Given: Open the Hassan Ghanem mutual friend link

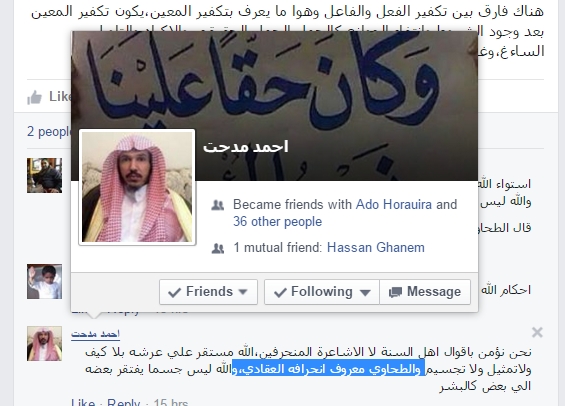Looking at the screenshot, I should click(x=376, y=248).
